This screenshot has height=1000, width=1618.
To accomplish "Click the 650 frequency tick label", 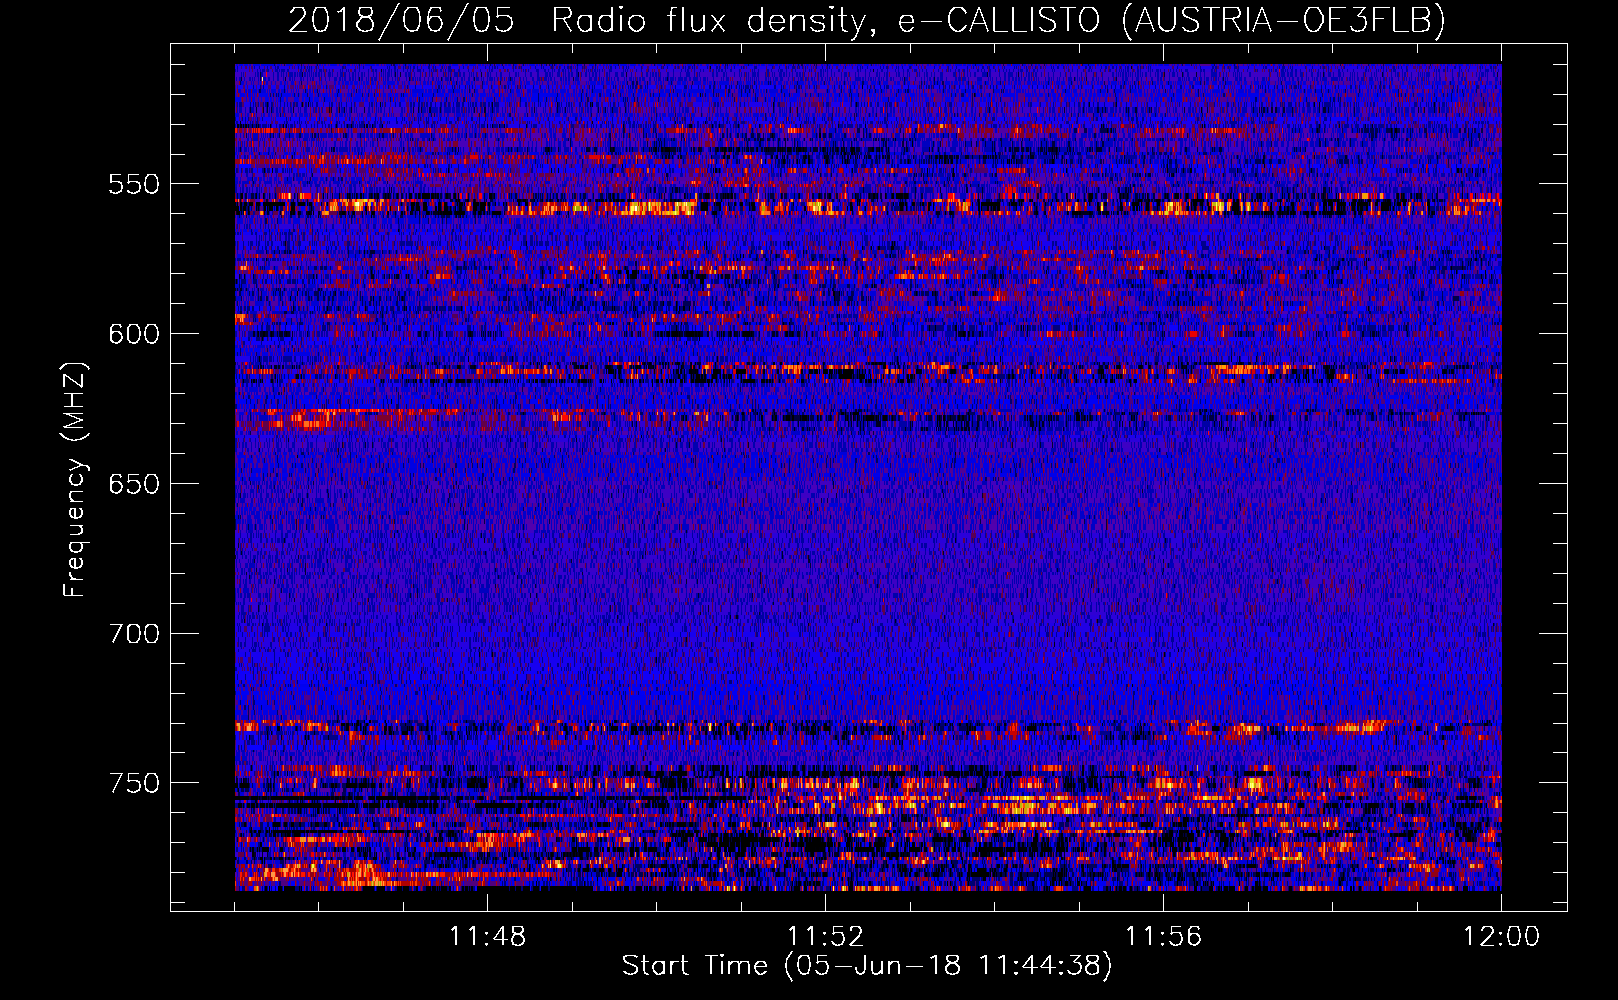I will point(134,484).
